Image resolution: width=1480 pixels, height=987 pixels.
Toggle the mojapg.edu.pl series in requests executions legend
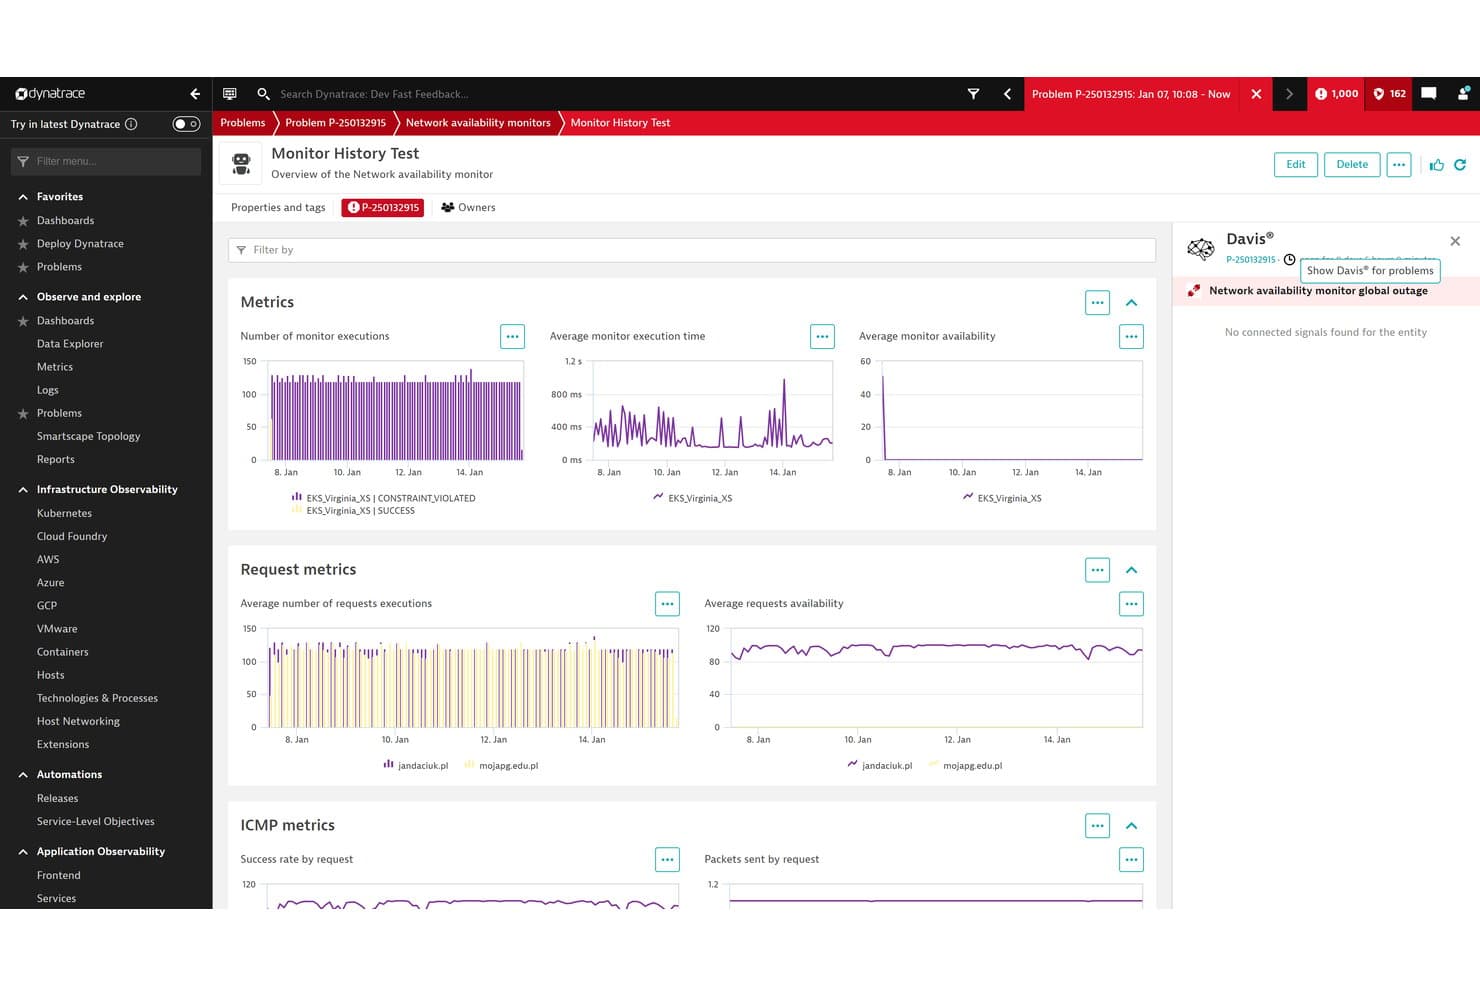click(x=501, y=766)
